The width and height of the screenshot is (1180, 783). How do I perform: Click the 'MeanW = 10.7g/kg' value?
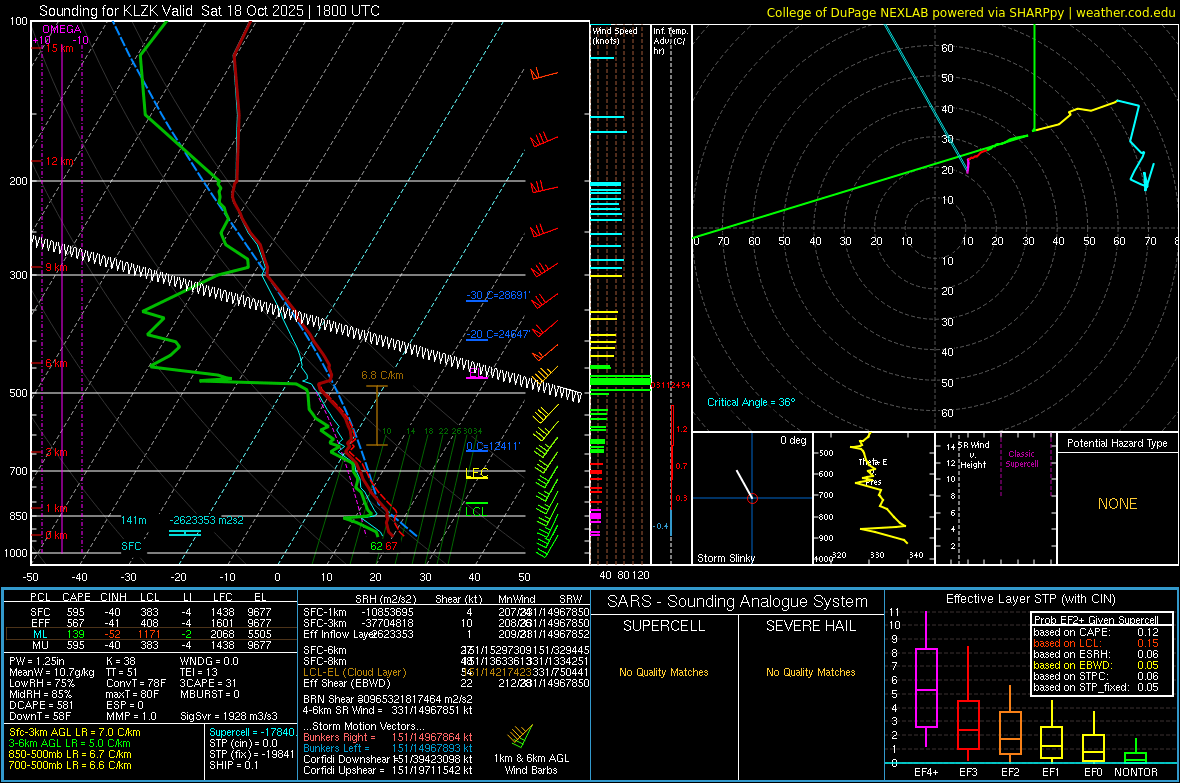[52, 672]
